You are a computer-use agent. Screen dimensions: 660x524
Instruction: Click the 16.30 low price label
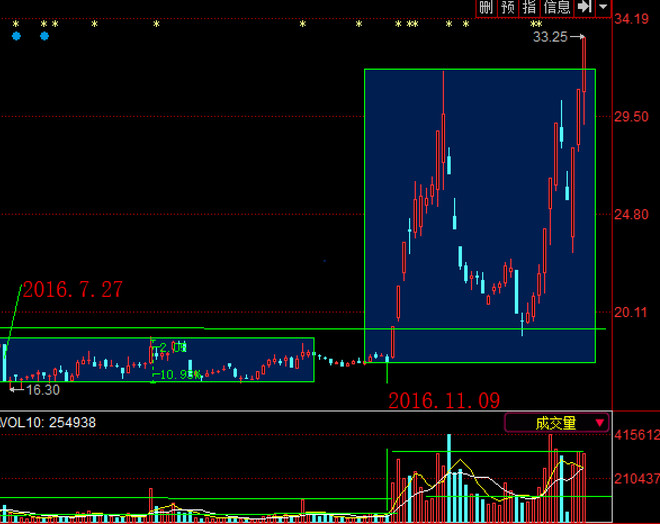click(42, 390)
